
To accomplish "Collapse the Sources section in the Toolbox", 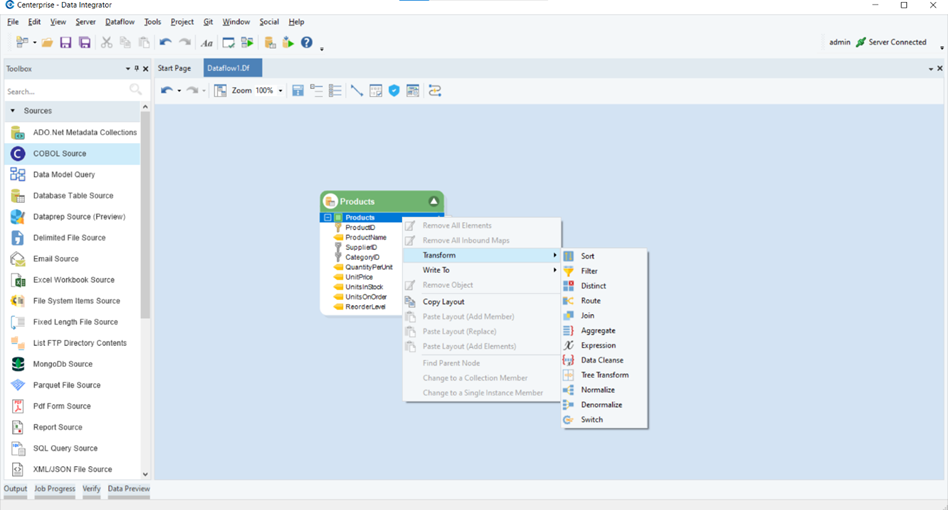I will [x=12, y=111].
